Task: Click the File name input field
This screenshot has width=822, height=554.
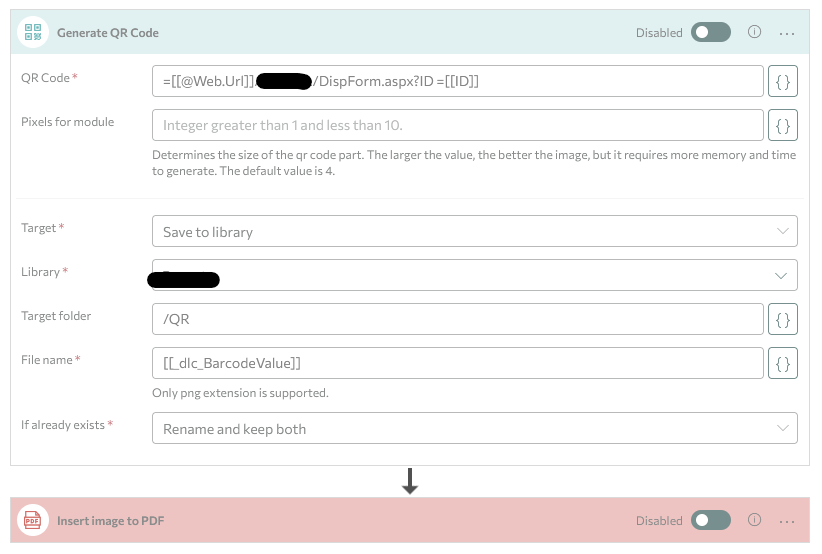Action: [457, 363]
